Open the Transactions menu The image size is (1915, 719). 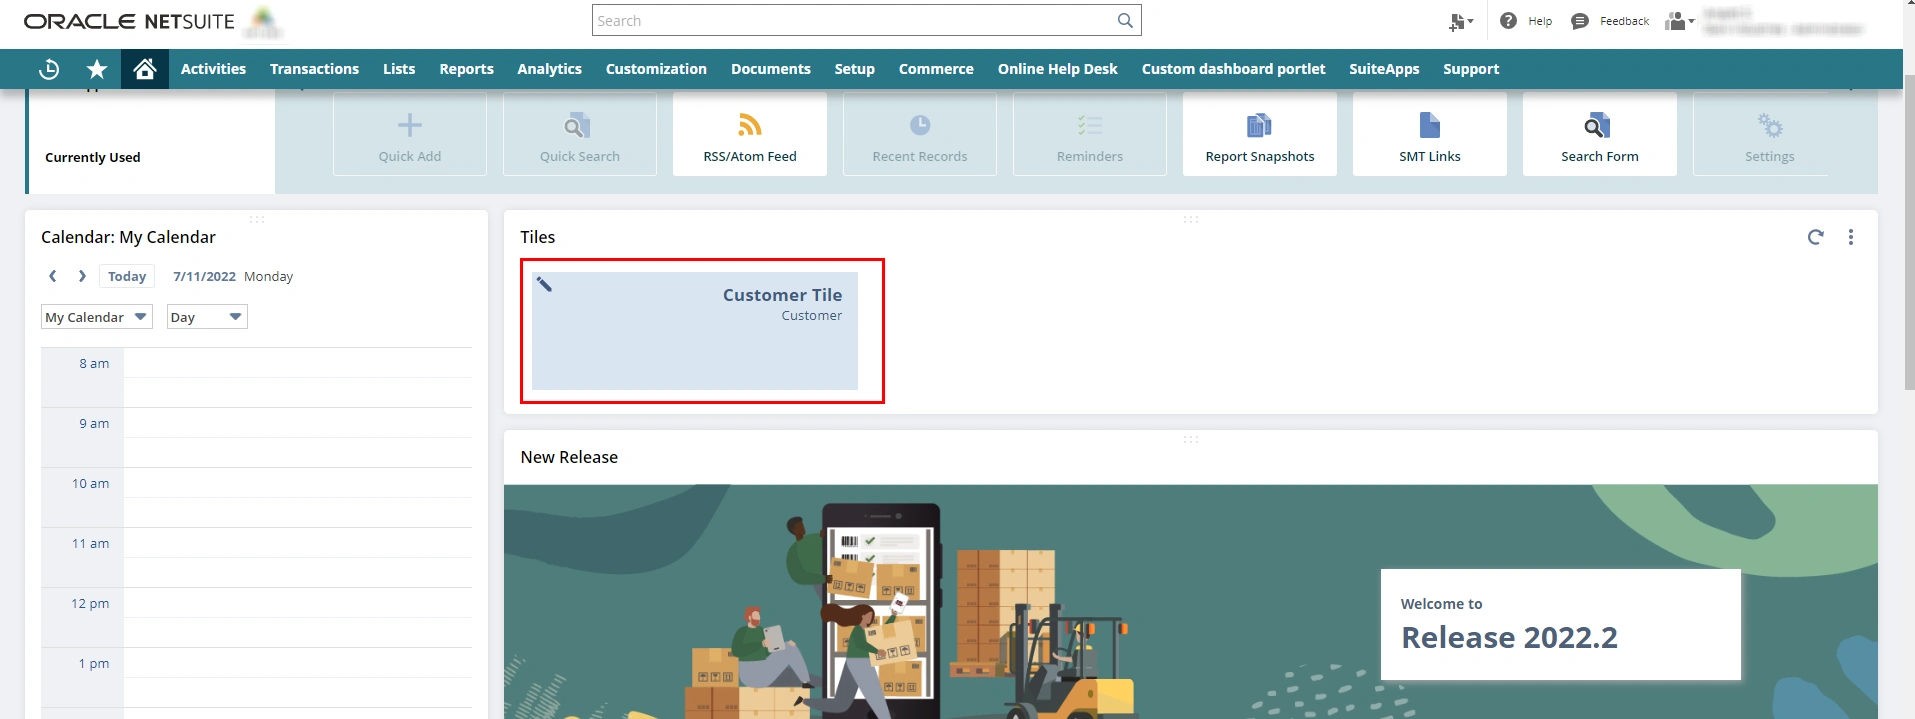[314, 69]
